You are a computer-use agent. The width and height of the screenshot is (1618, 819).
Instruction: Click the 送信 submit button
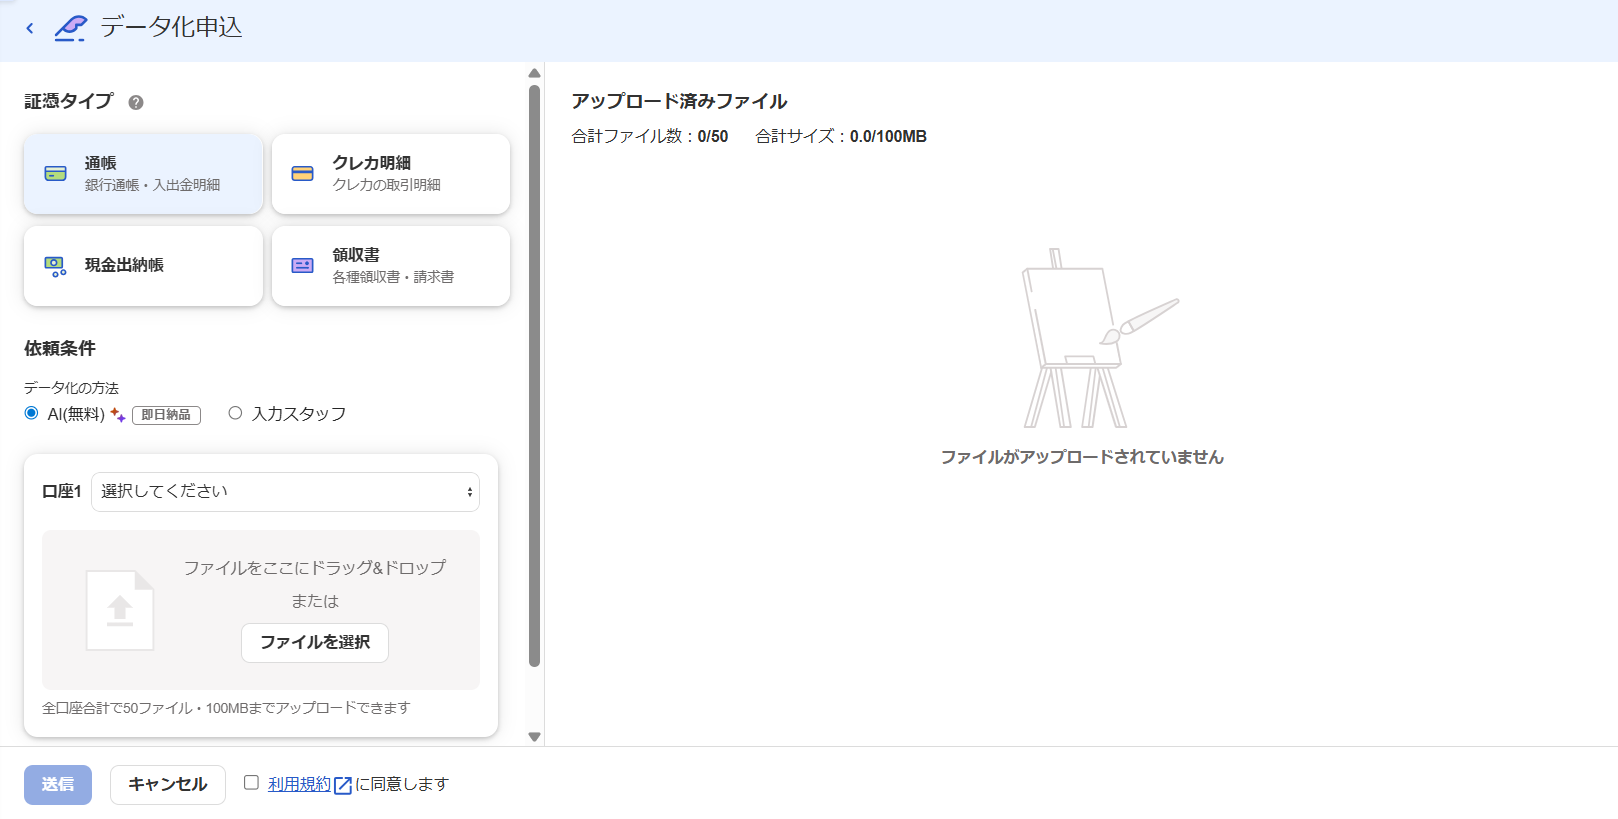[58, 785]
